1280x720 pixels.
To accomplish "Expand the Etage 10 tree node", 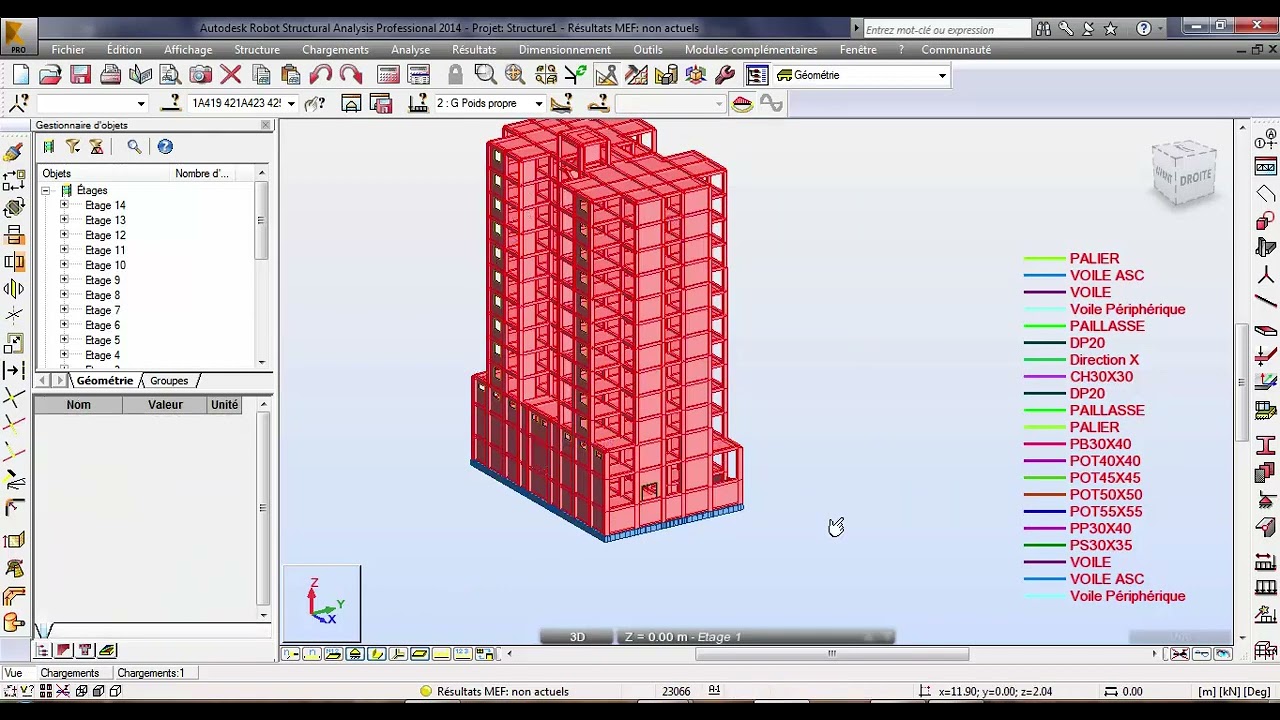I will pos(64,265).
